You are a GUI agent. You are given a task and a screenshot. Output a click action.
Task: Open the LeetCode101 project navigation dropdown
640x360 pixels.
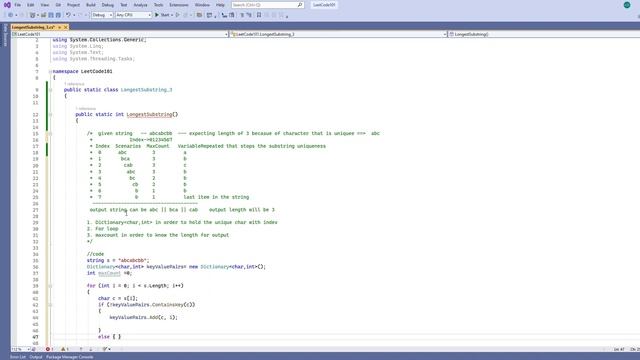coord(120,34)
